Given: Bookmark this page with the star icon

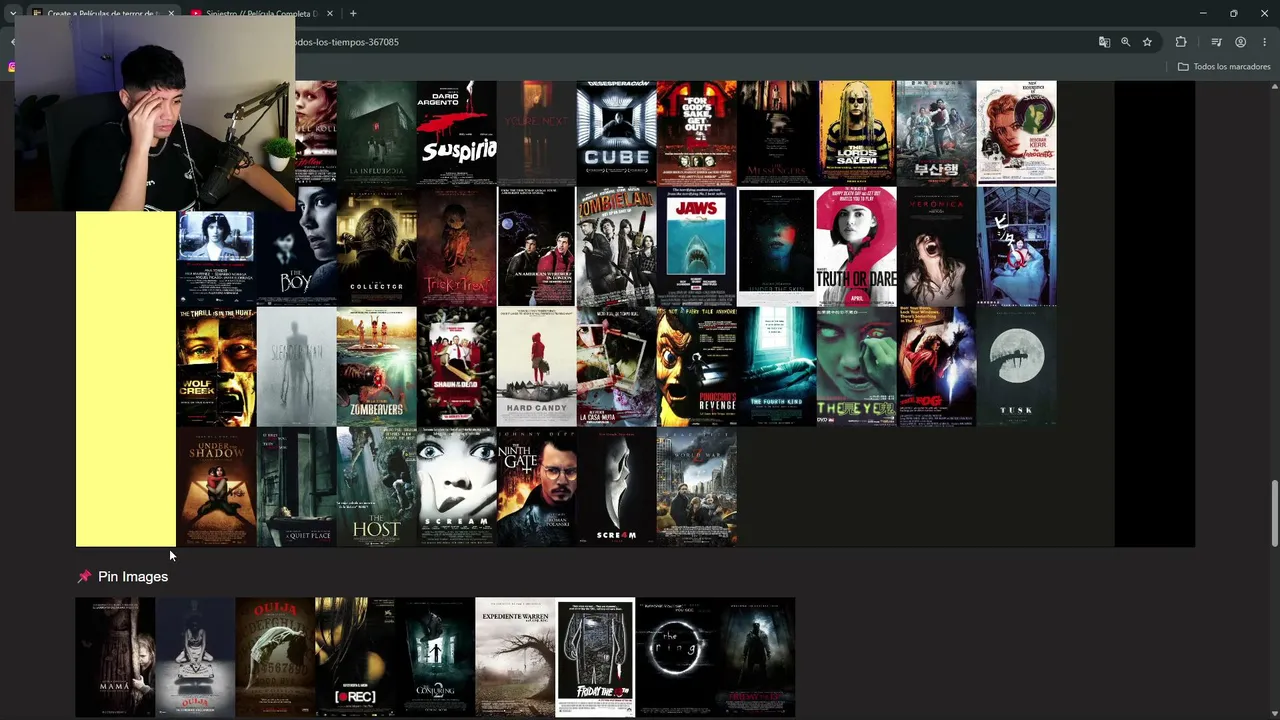Looking at the screenshot, I should [x=1147, y=42].
